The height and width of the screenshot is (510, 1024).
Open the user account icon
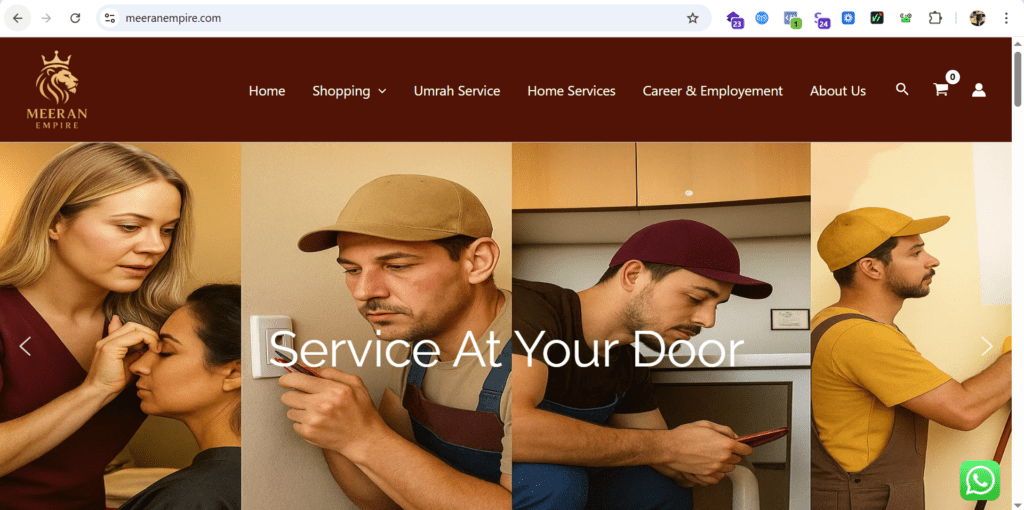tap(978, 90)
